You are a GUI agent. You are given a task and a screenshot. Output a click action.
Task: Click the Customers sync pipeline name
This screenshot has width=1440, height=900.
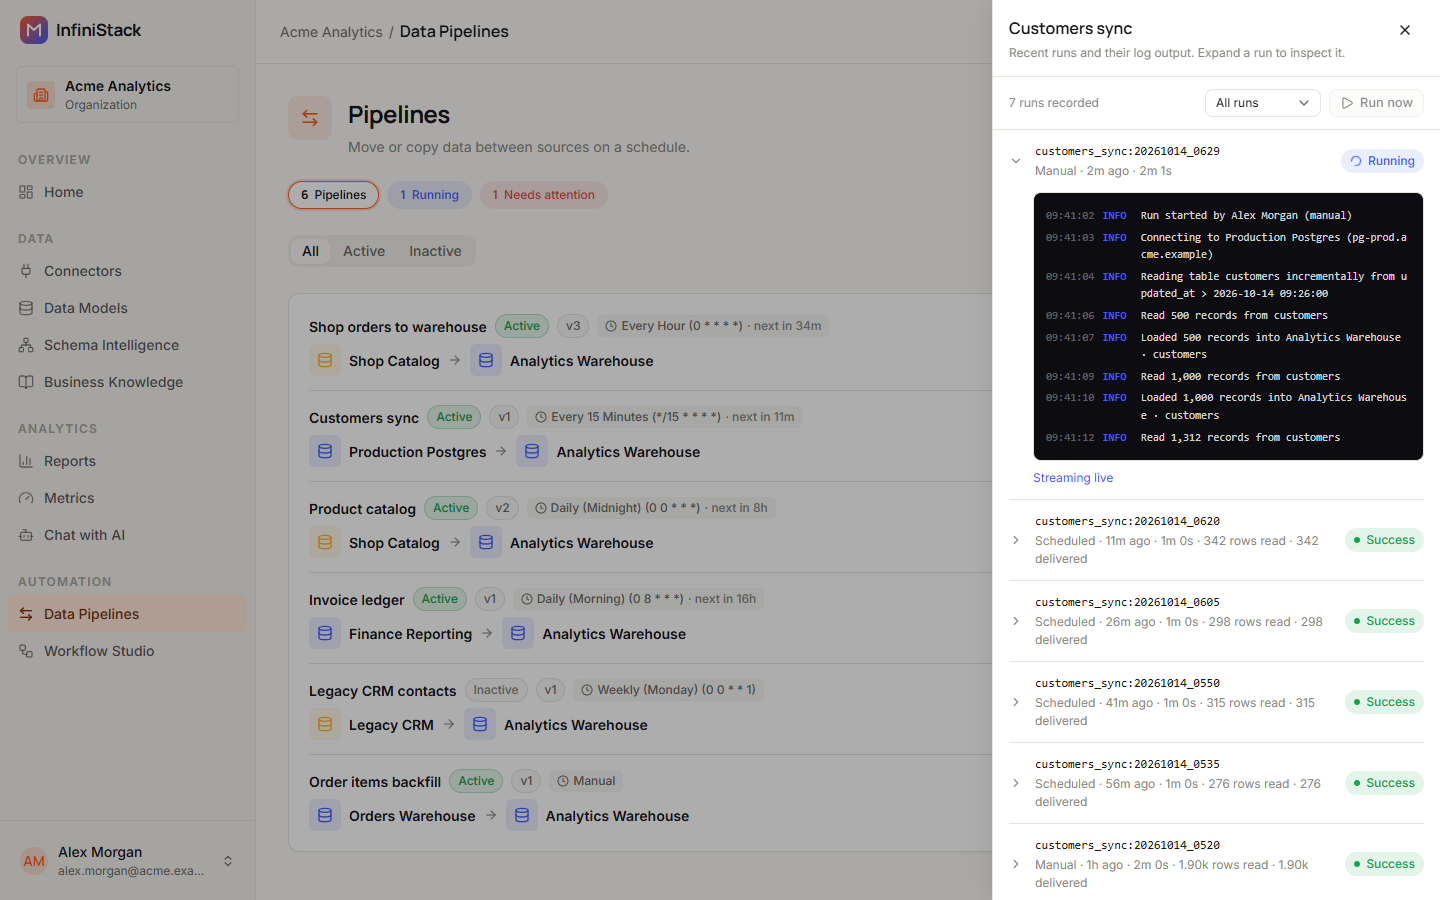tap(364, 418)
